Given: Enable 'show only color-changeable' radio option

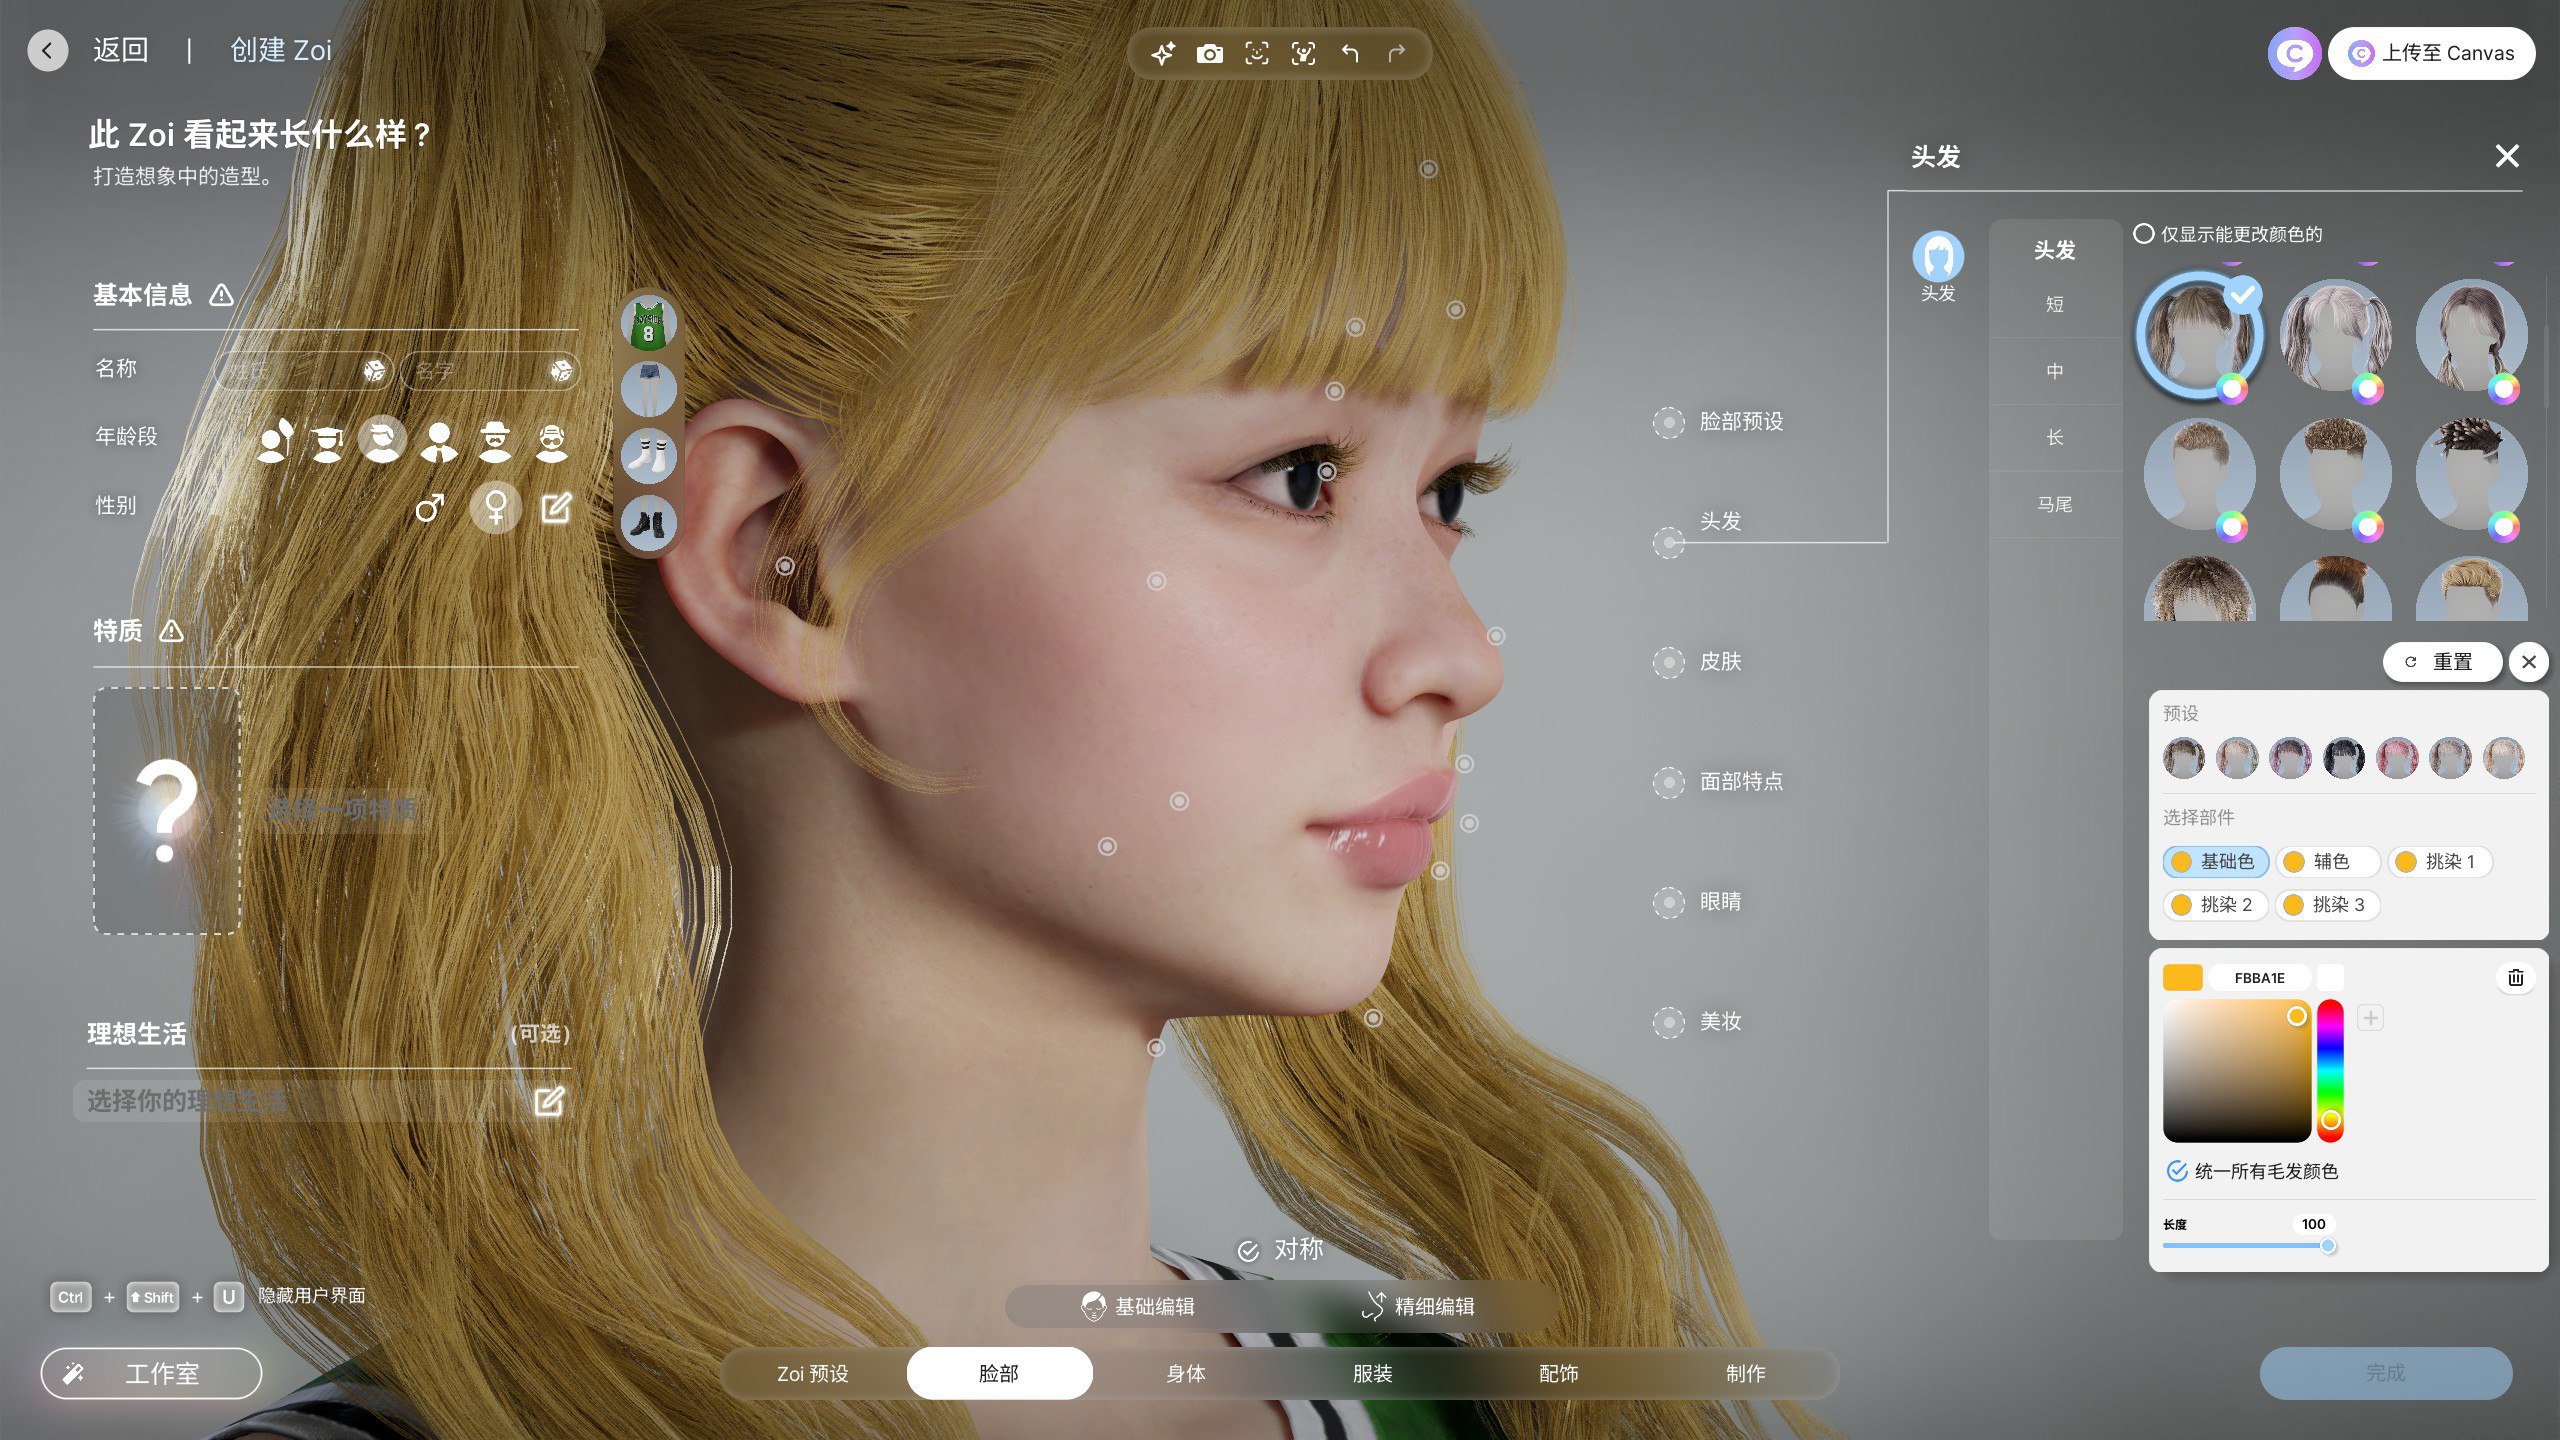Looking at the screenshot, I should click(x=2143, y=234).
